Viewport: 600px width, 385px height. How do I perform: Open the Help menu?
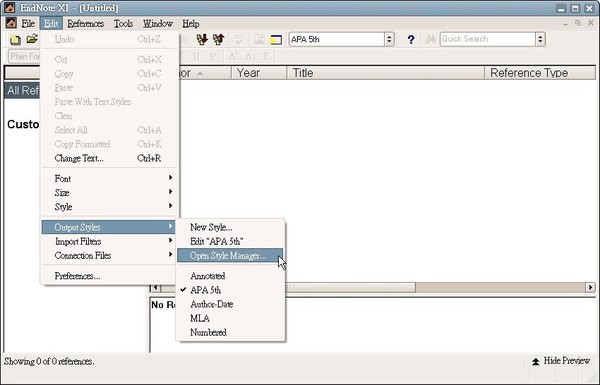coord(191,24)
